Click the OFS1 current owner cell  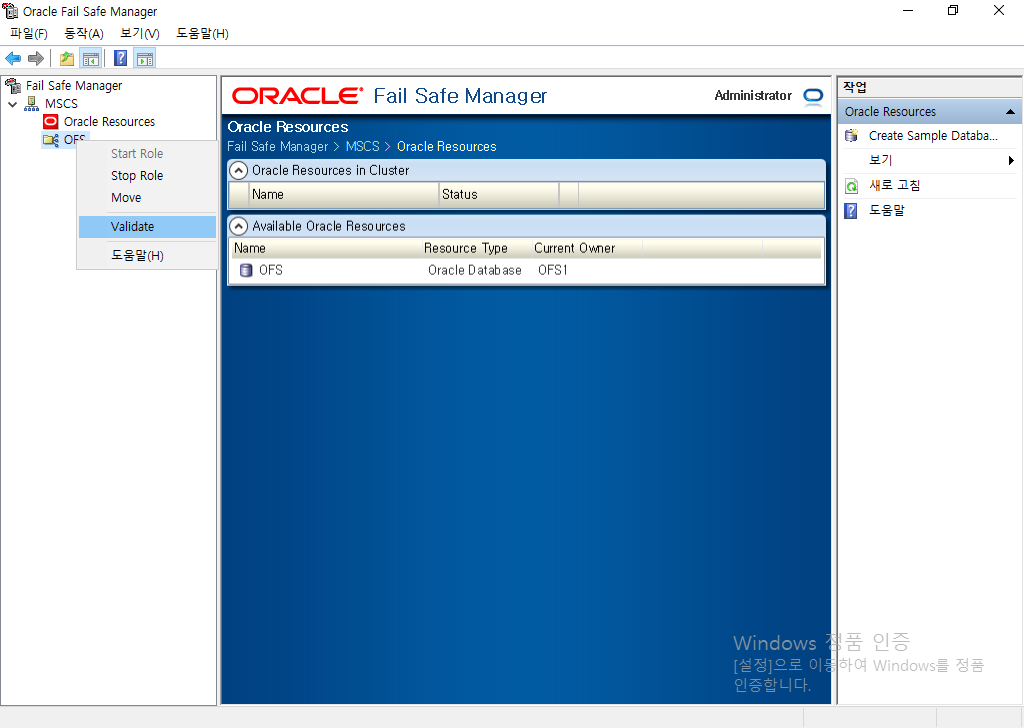click(x=553, y=270)
